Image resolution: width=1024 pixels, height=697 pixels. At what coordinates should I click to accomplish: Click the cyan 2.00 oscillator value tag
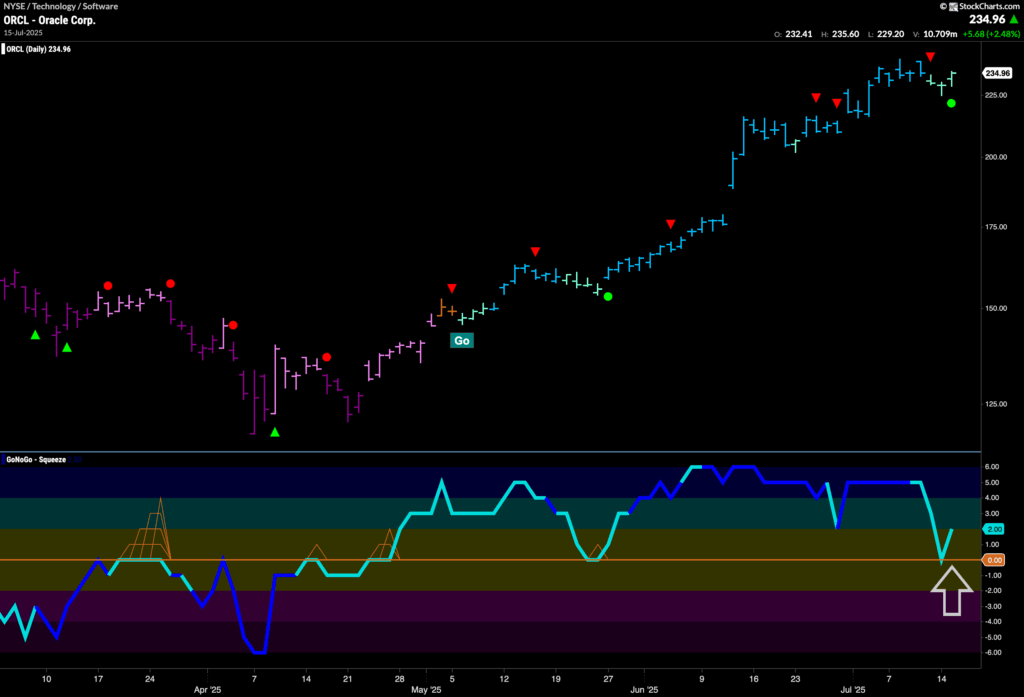tap(993, 529)
